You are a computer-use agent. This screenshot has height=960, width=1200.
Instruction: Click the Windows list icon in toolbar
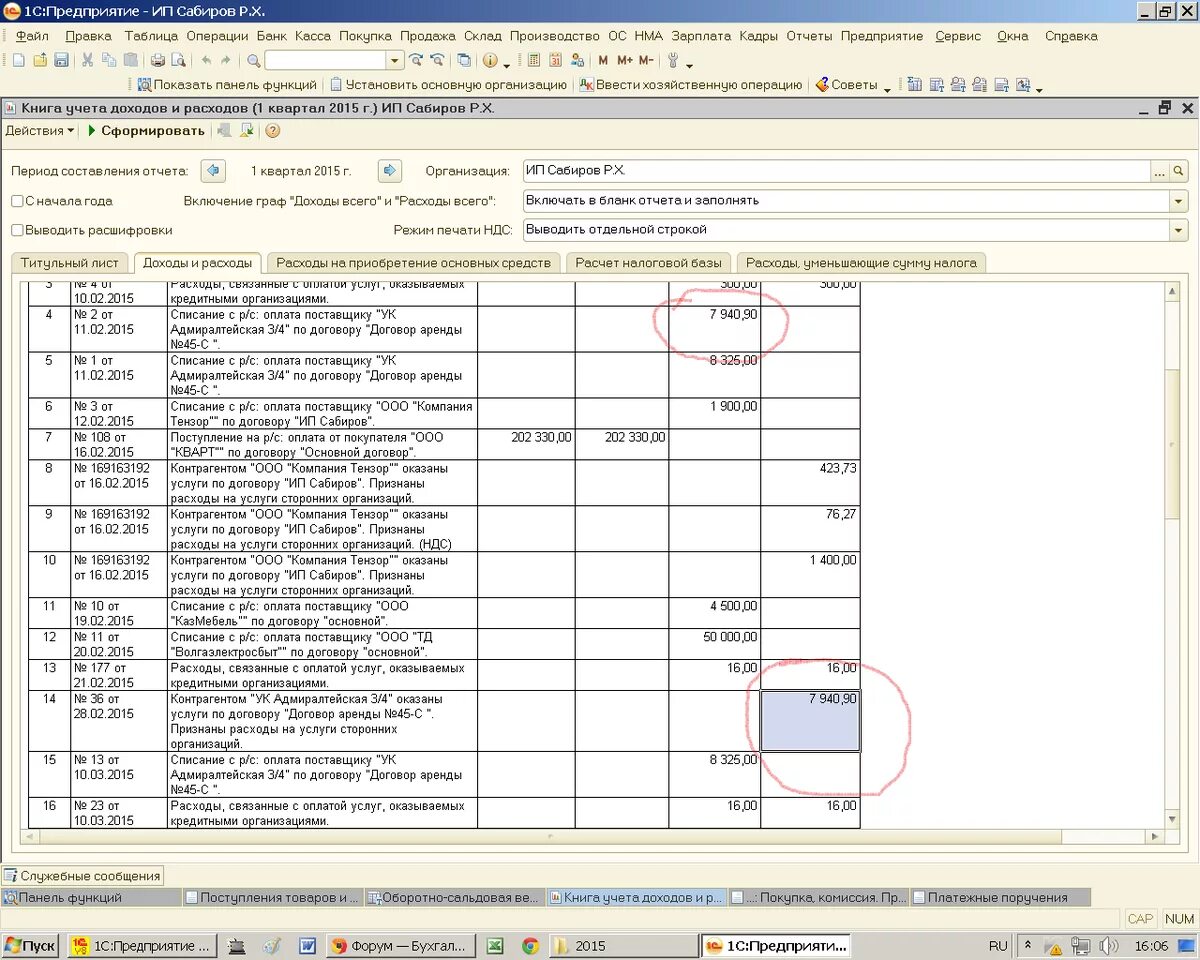point(464,60)
